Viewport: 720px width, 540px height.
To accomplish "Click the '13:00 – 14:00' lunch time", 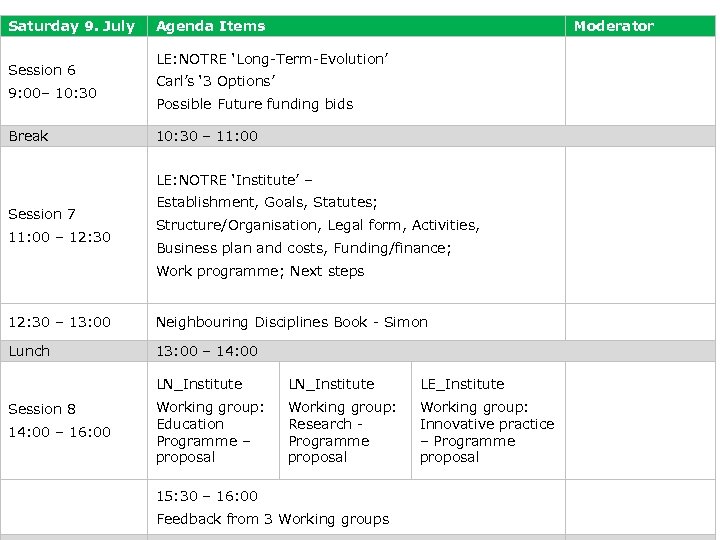I will [x=207, y=351].
